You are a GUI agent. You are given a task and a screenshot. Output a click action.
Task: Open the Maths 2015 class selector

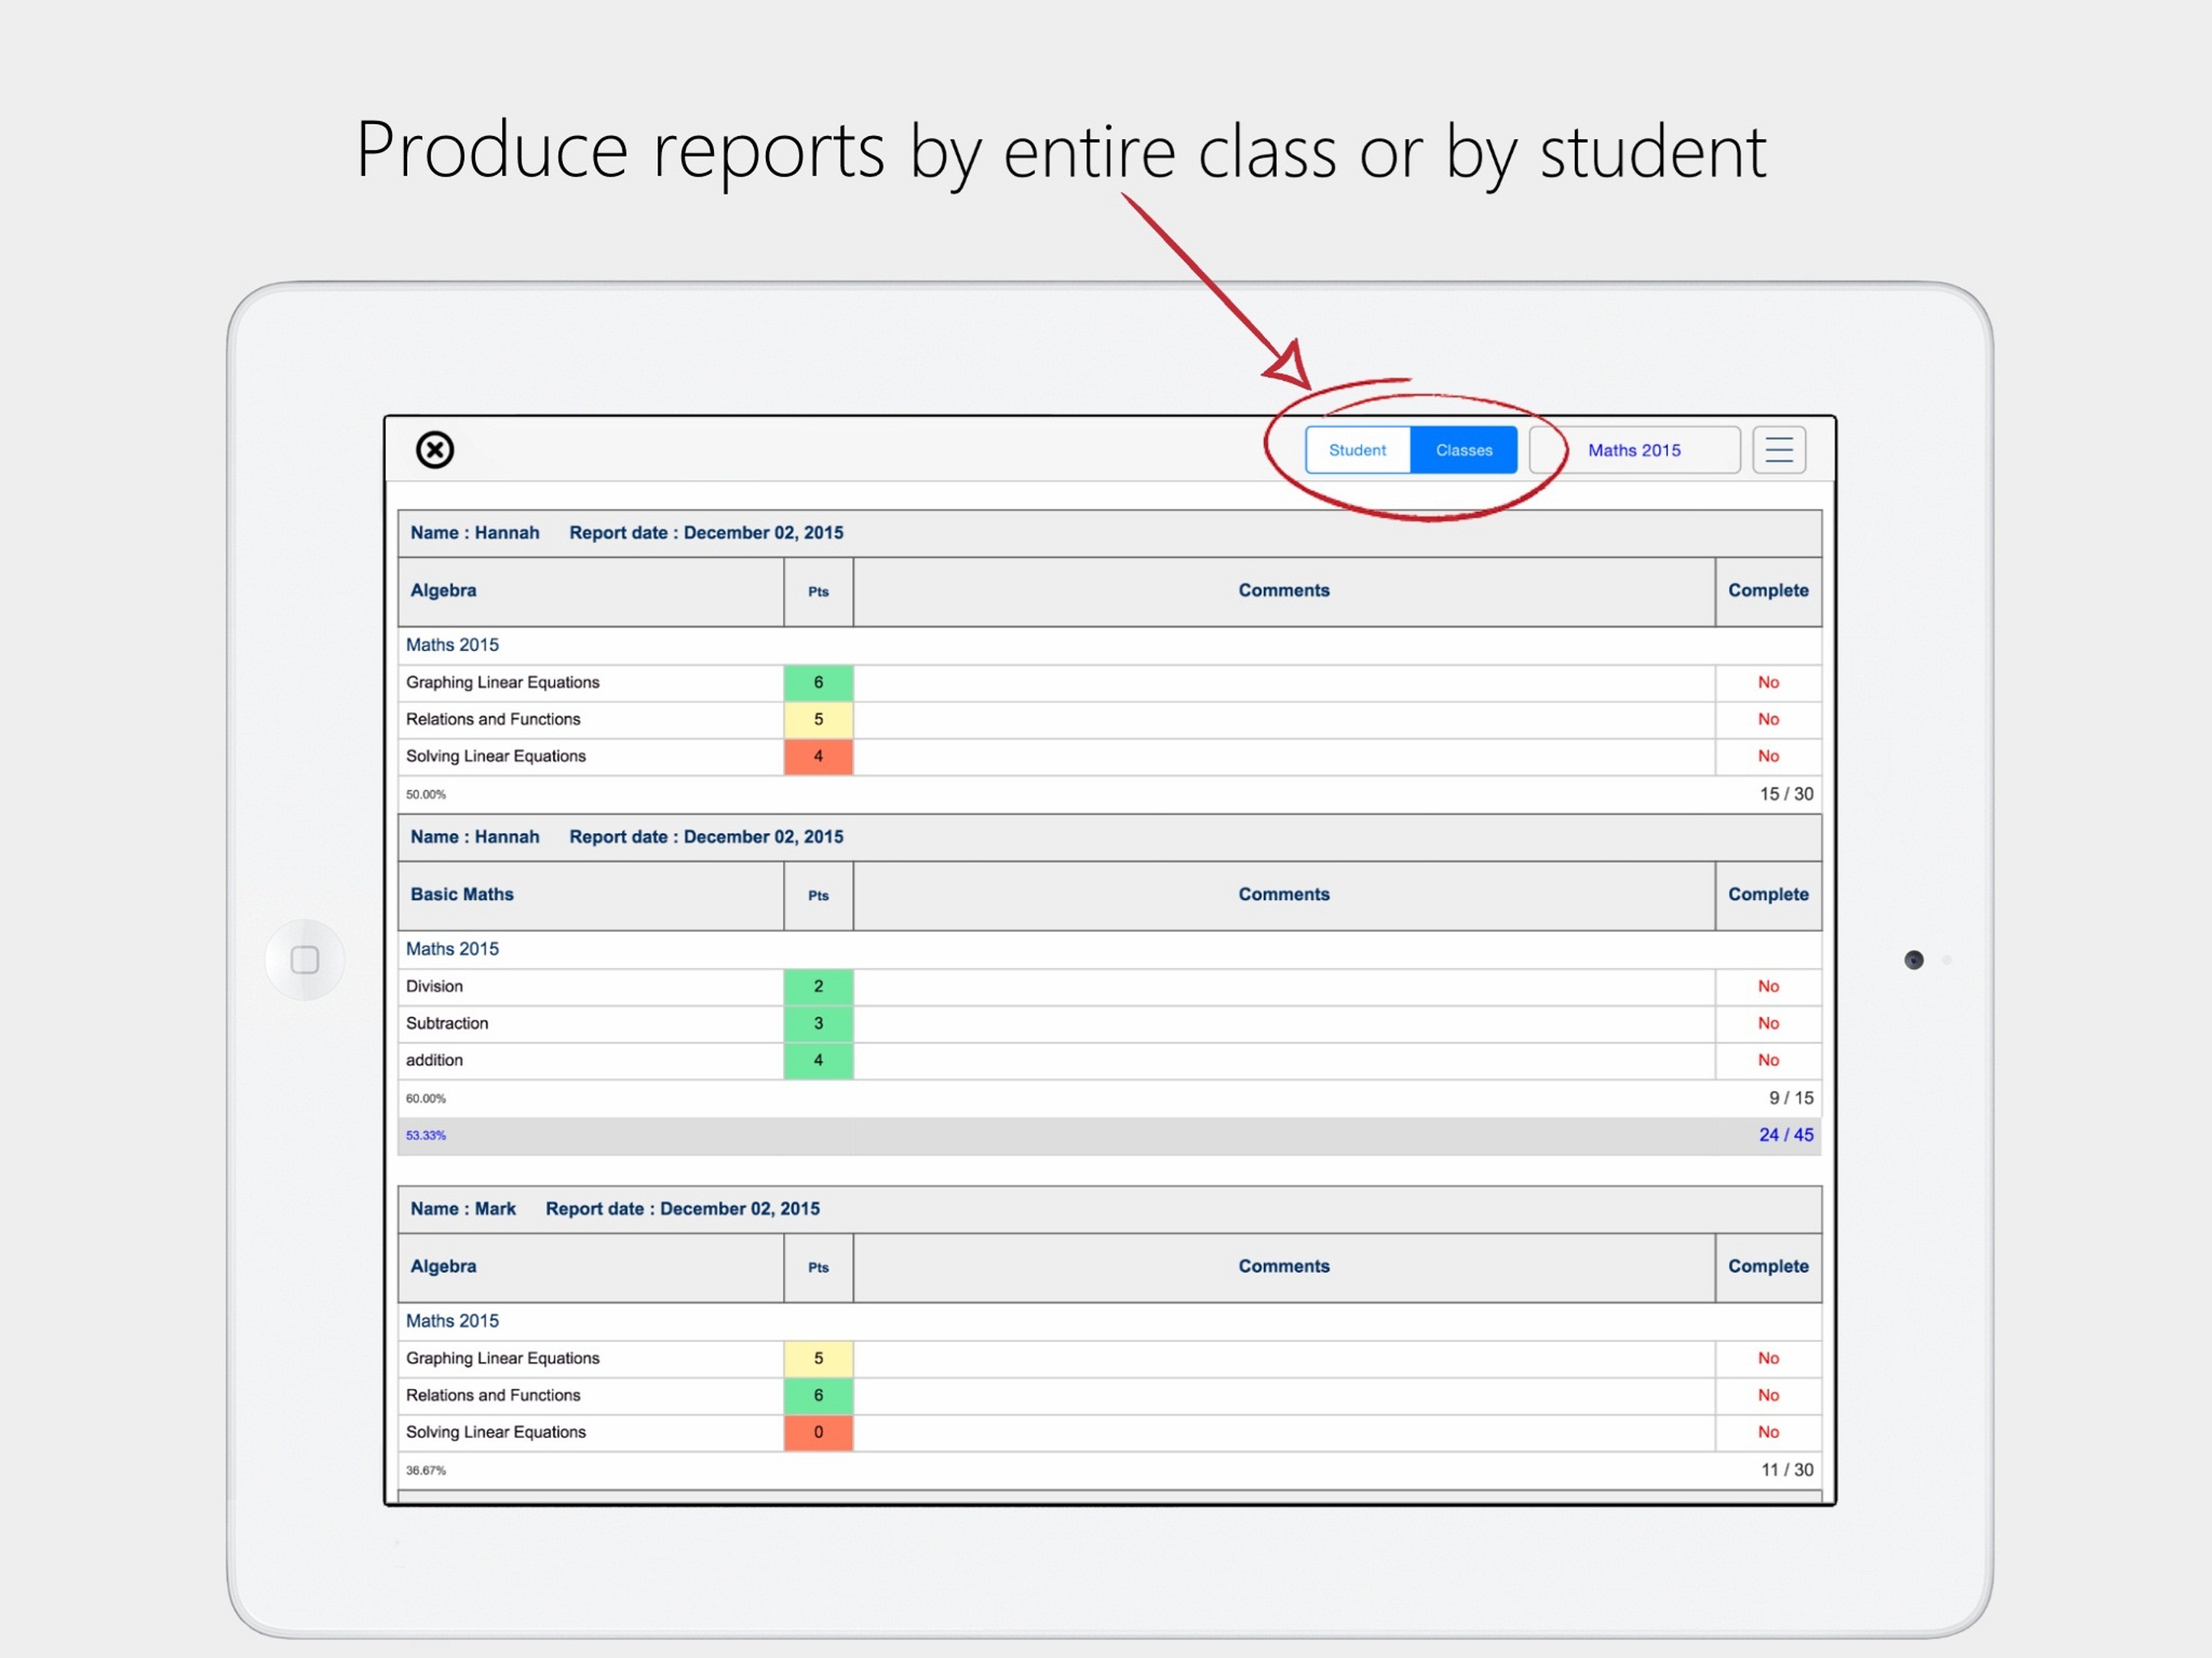pos(1634,450)
